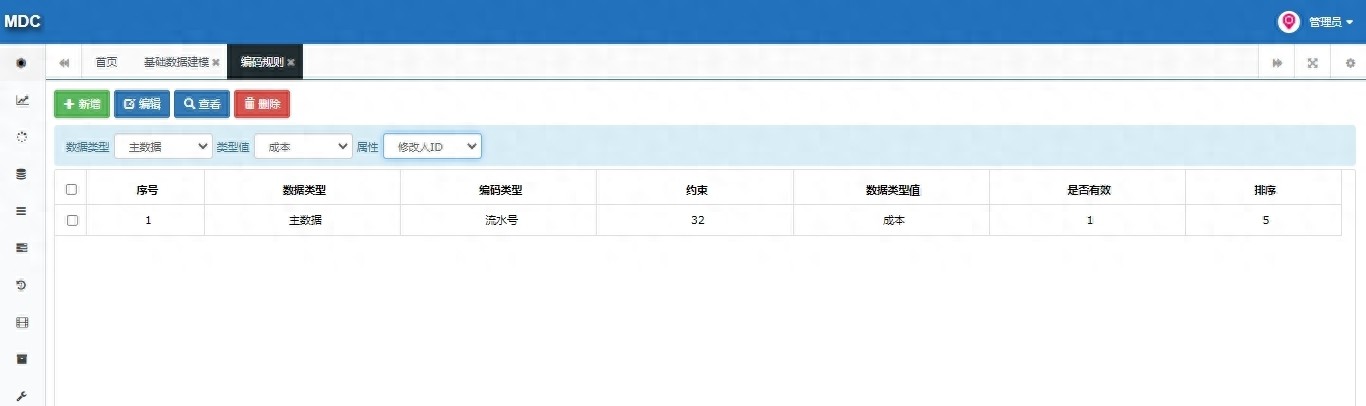
Task: Open the 属性 dropdown showing 修改人ID
Action: (433, 146)
